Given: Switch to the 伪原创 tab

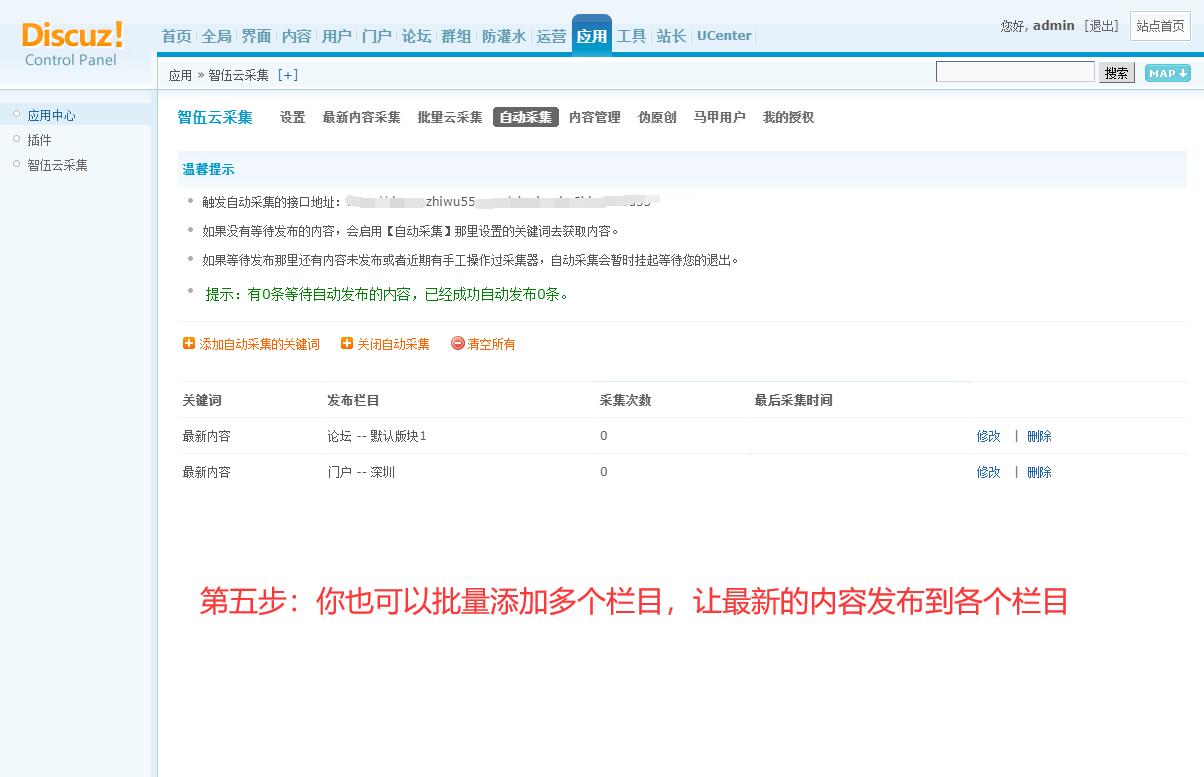Looking at the screenshot, I should click(x=657, y=117).
